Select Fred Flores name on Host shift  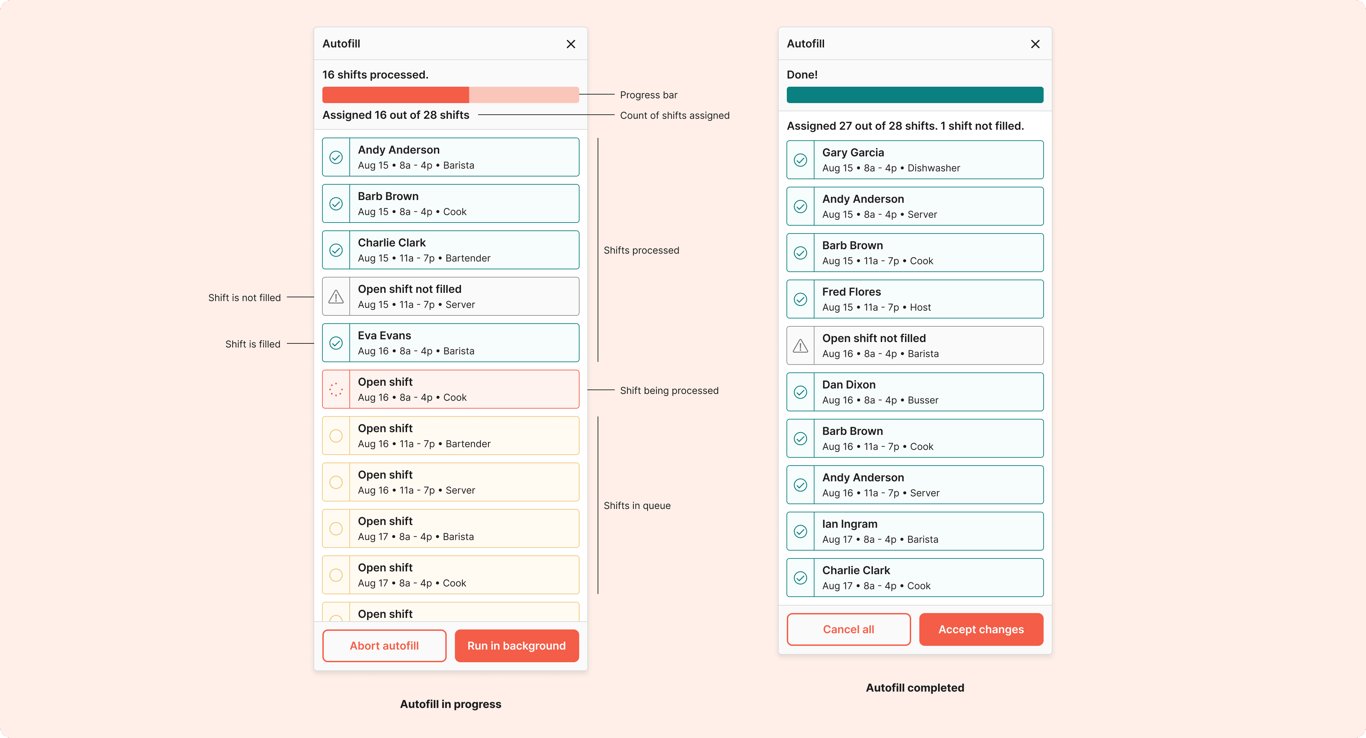[x=851, y=292]
